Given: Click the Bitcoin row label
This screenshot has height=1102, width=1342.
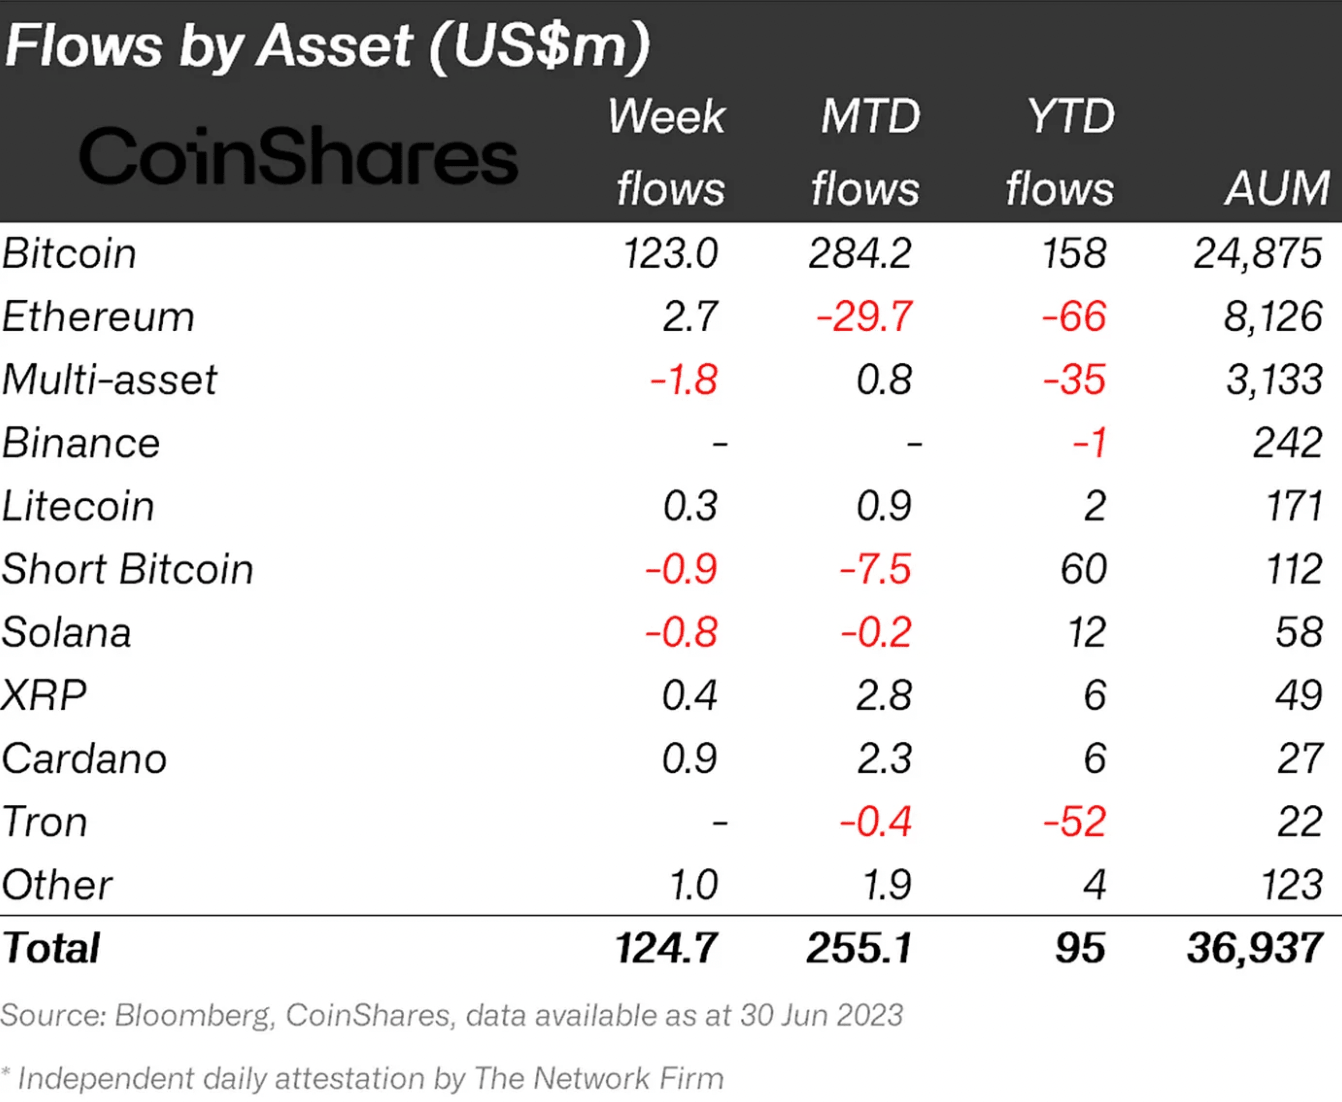Looking at the screenshot, I should pos(69,254).
